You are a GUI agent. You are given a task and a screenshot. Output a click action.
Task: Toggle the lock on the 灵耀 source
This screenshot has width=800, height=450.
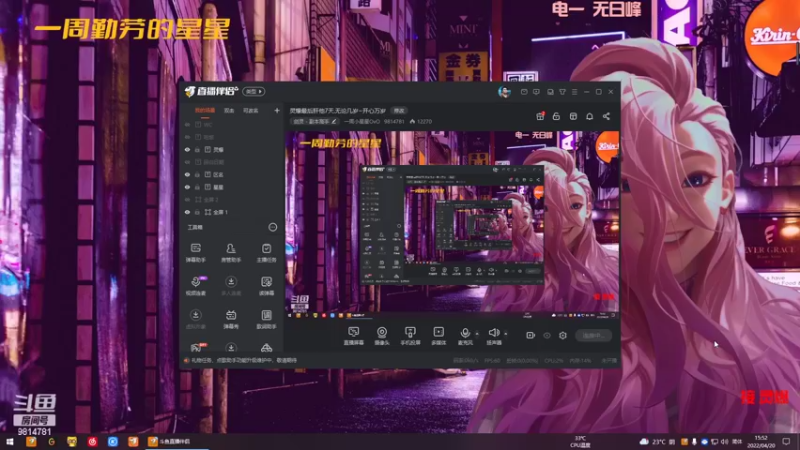pyautogui.click(x=197, y=150)
